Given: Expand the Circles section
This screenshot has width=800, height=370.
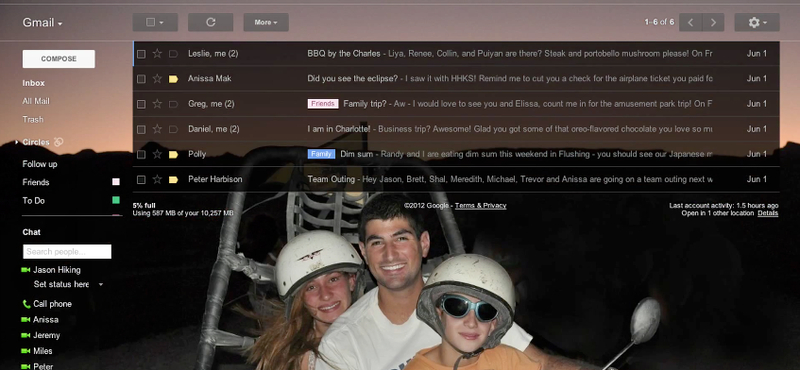Looking at the screenshot, I should click(x=17, y=142).
